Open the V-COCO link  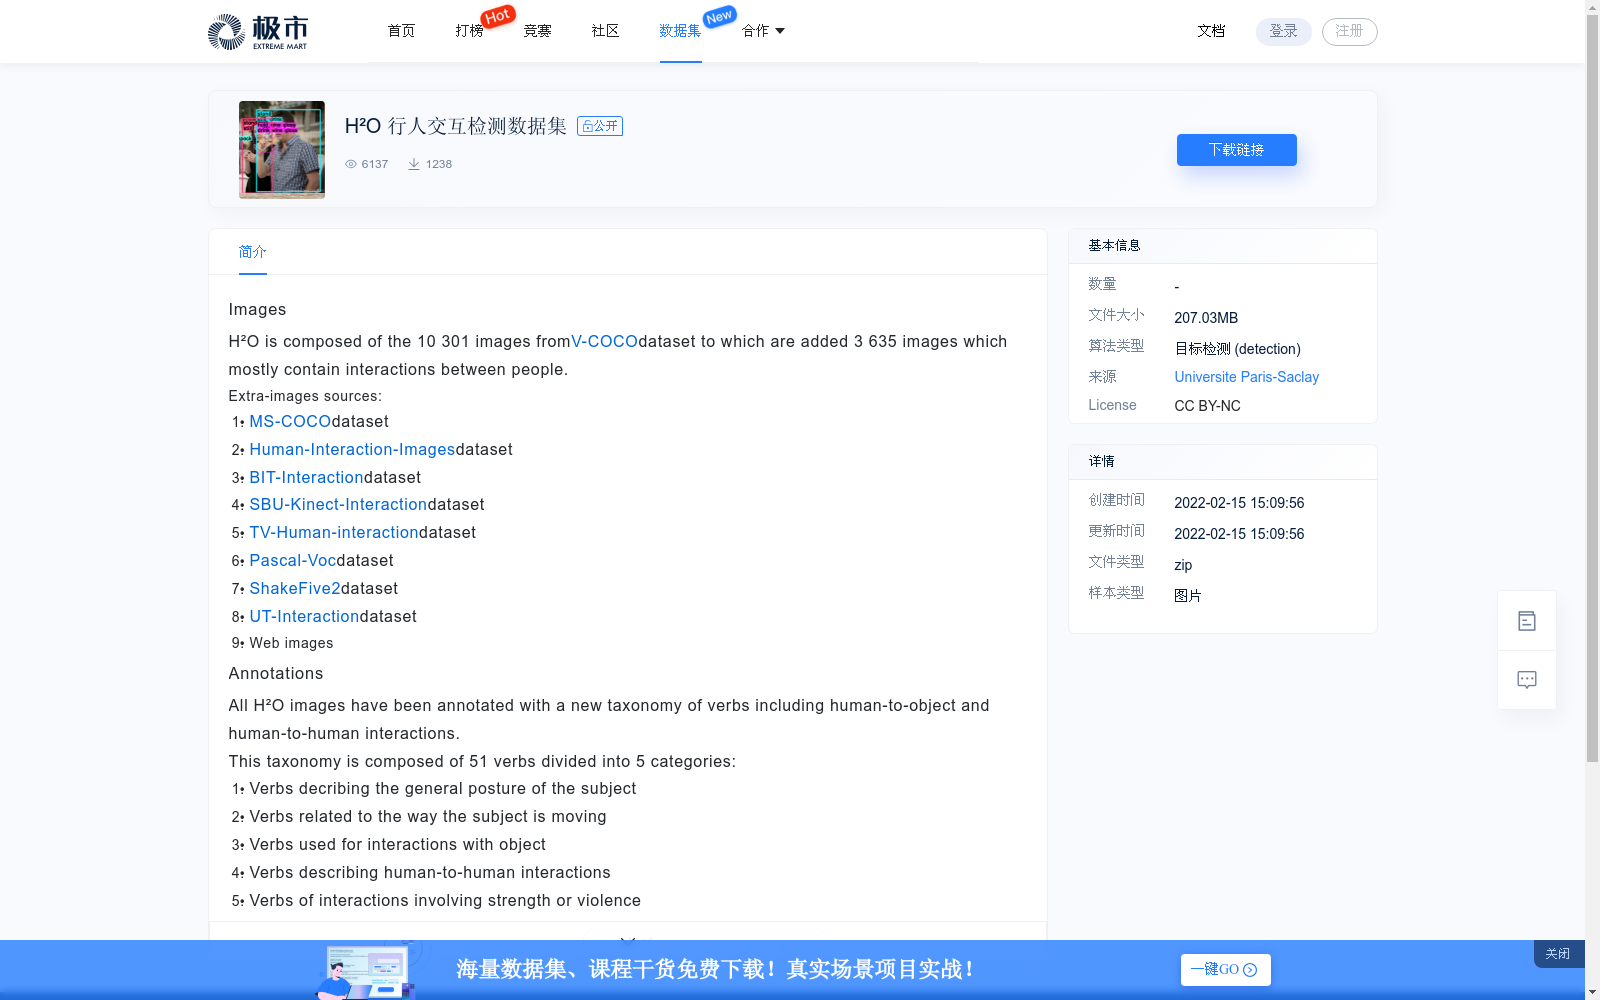(x=604, y=342)
